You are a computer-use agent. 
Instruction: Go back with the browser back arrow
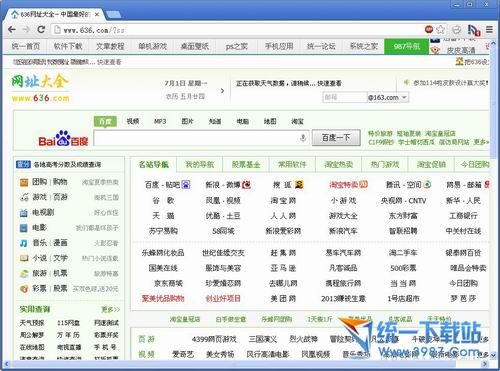point(12,30)
